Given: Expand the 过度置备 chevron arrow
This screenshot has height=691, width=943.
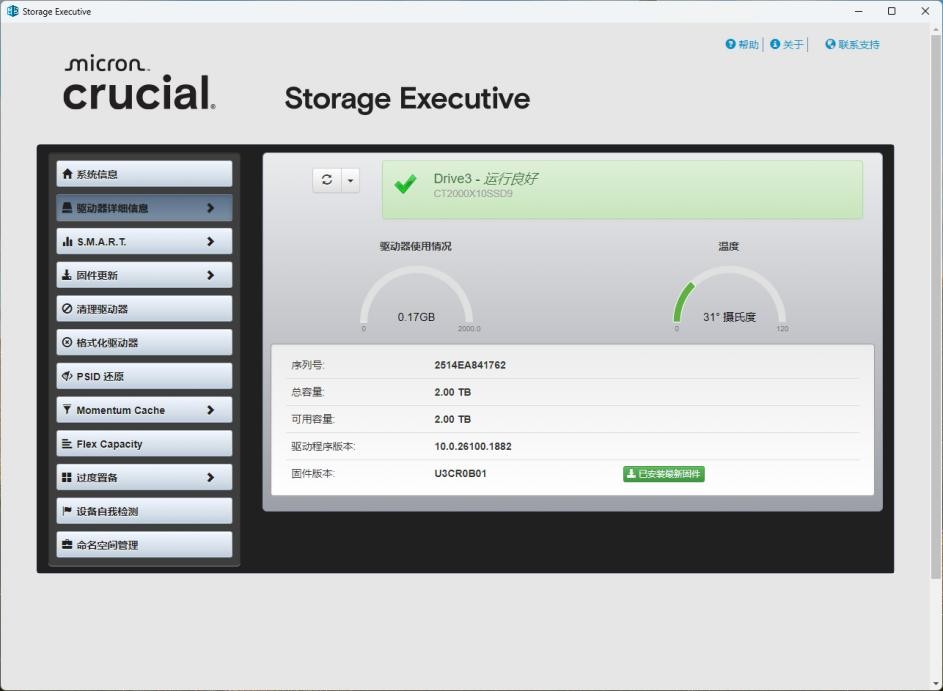Looking at the screenshot, I should click(210, 477).
